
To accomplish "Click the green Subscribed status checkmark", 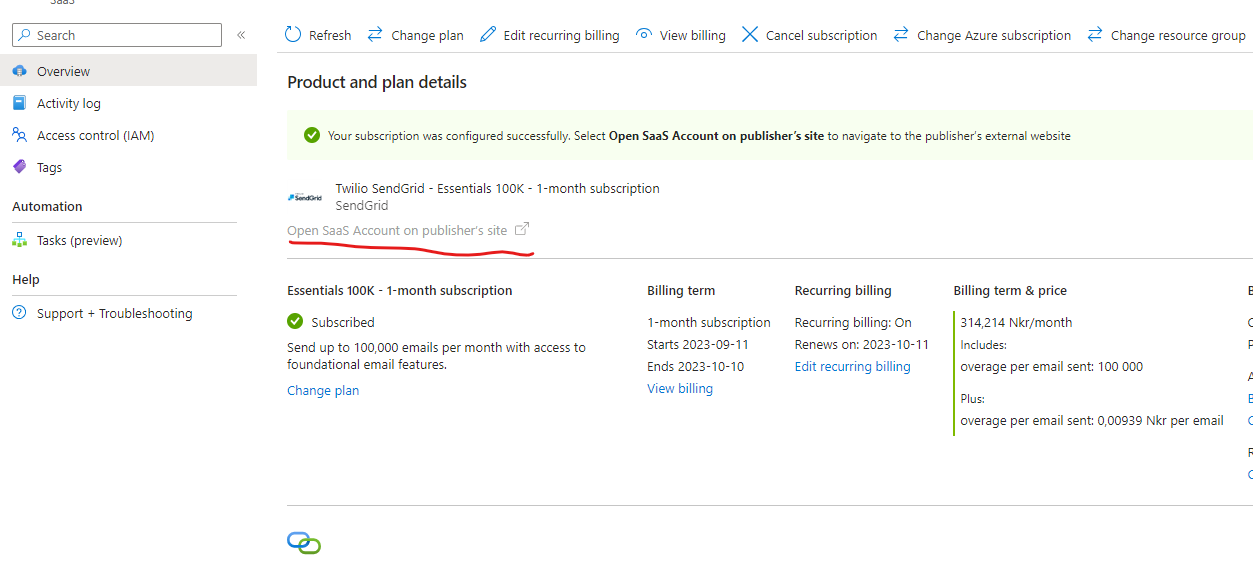I will [295, 322].
